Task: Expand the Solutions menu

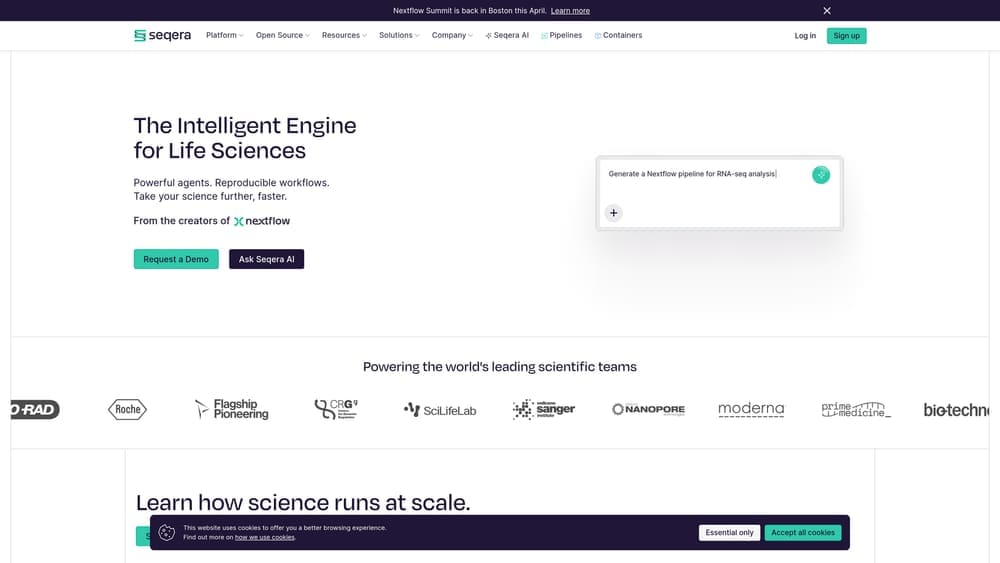Action: 399,36
